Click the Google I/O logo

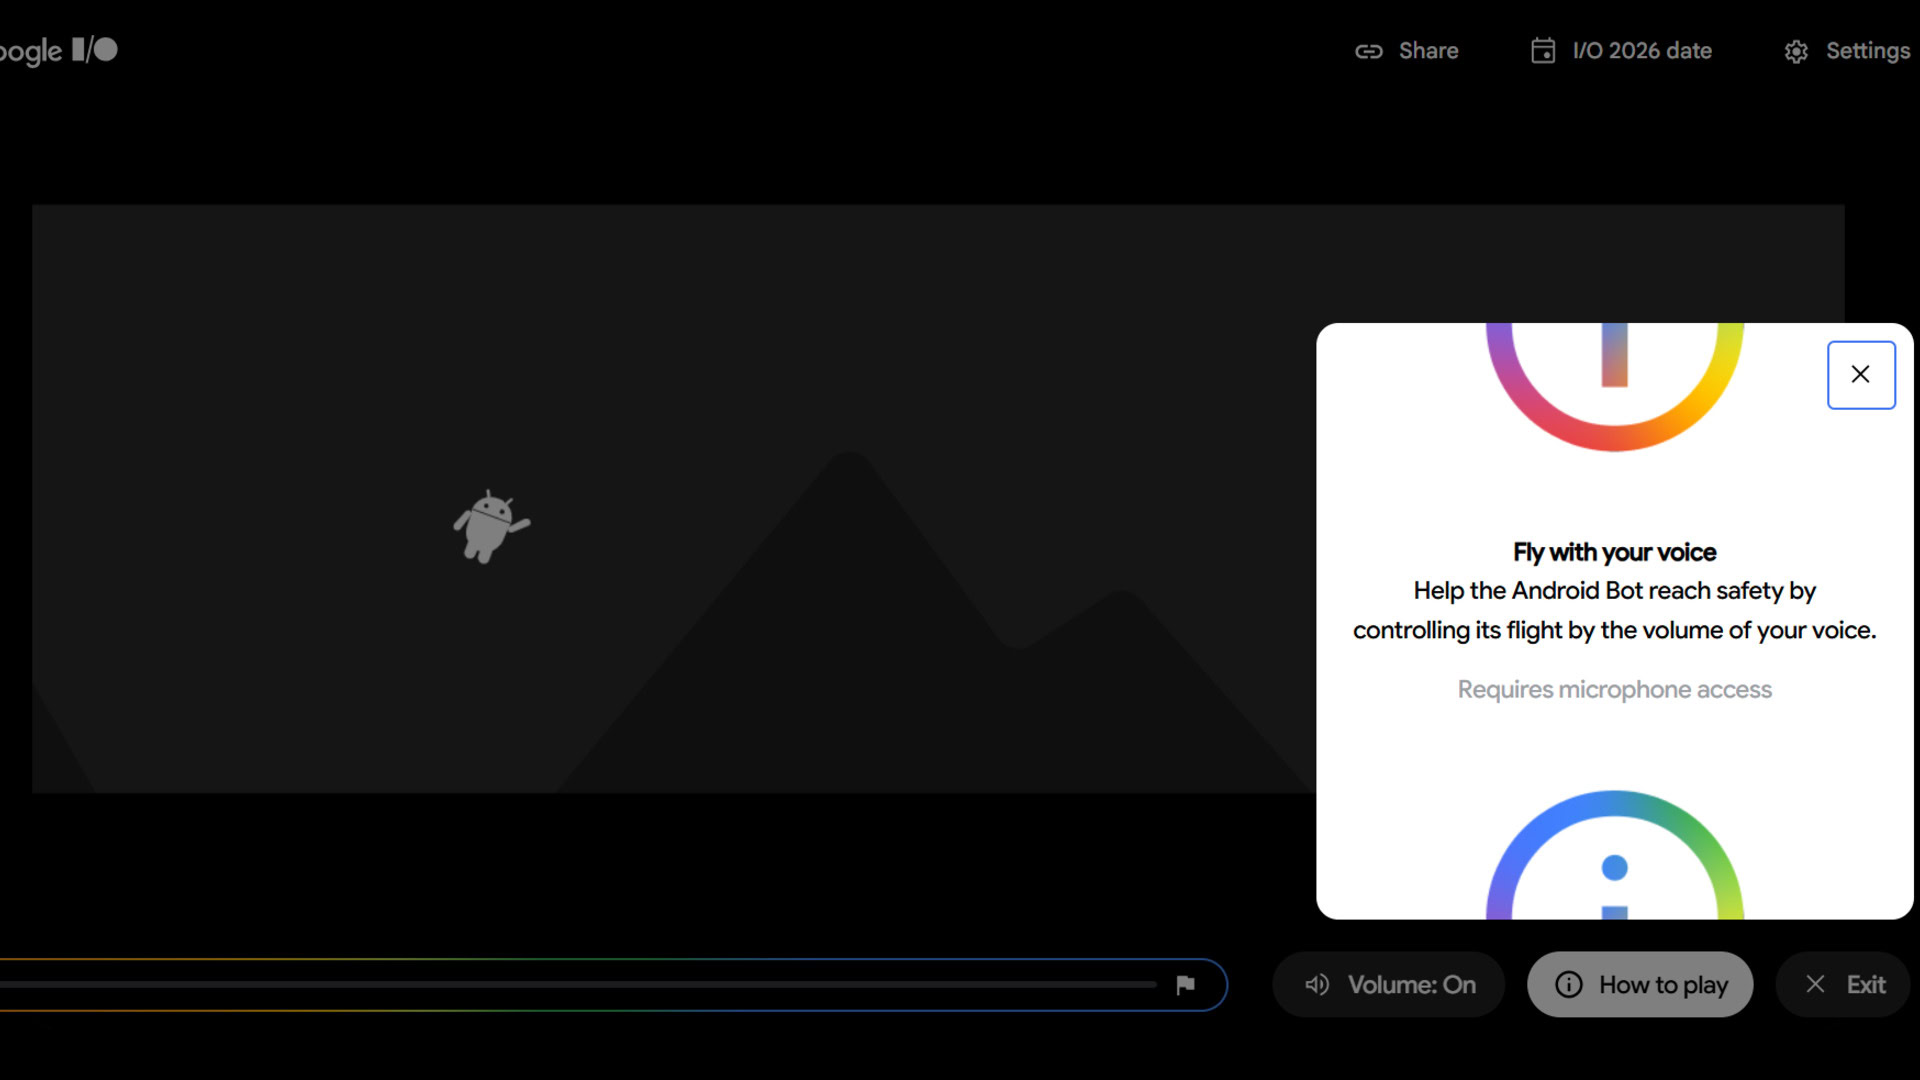(55, 50)
